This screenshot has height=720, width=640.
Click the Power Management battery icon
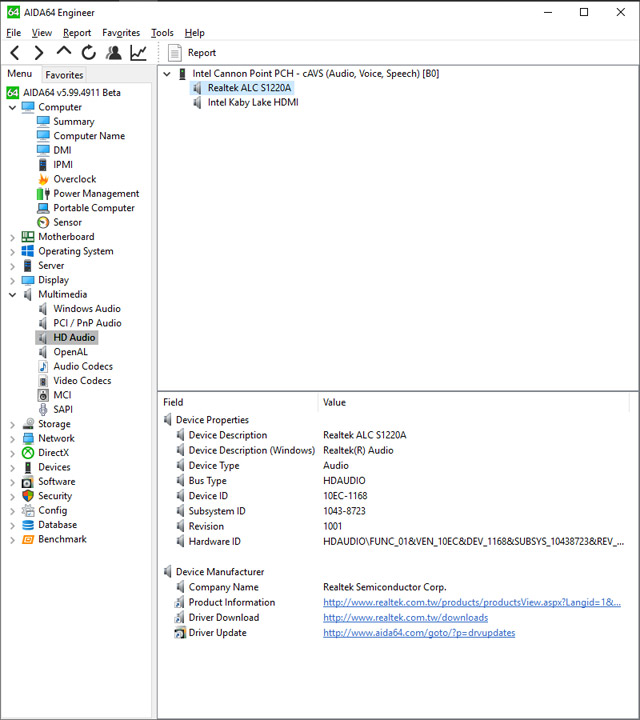(x=43, y=193)
